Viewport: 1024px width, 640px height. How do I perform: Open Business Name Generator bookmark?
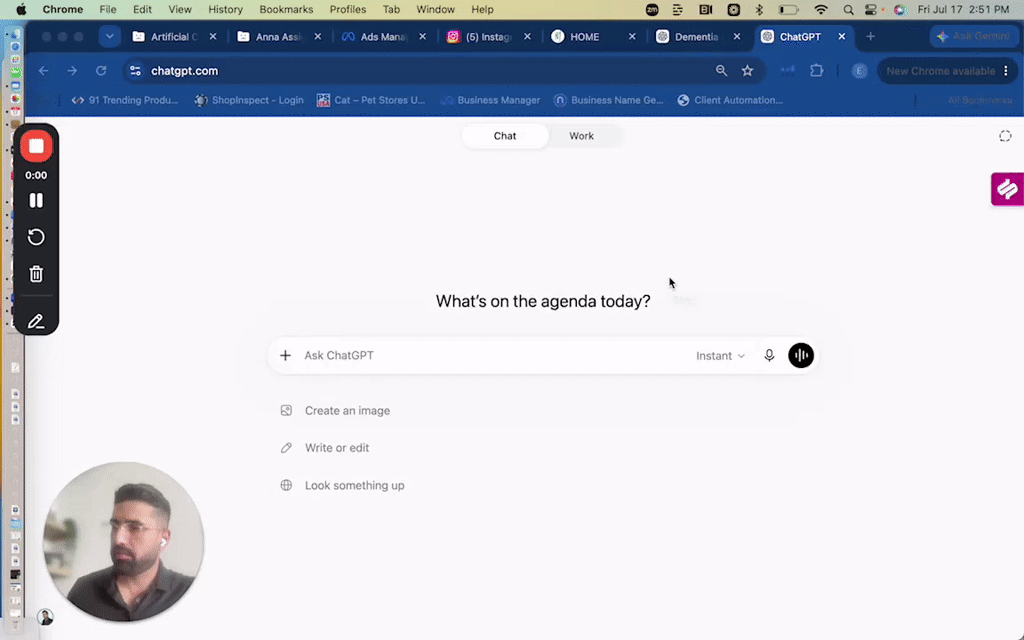(x=609, y=100)
